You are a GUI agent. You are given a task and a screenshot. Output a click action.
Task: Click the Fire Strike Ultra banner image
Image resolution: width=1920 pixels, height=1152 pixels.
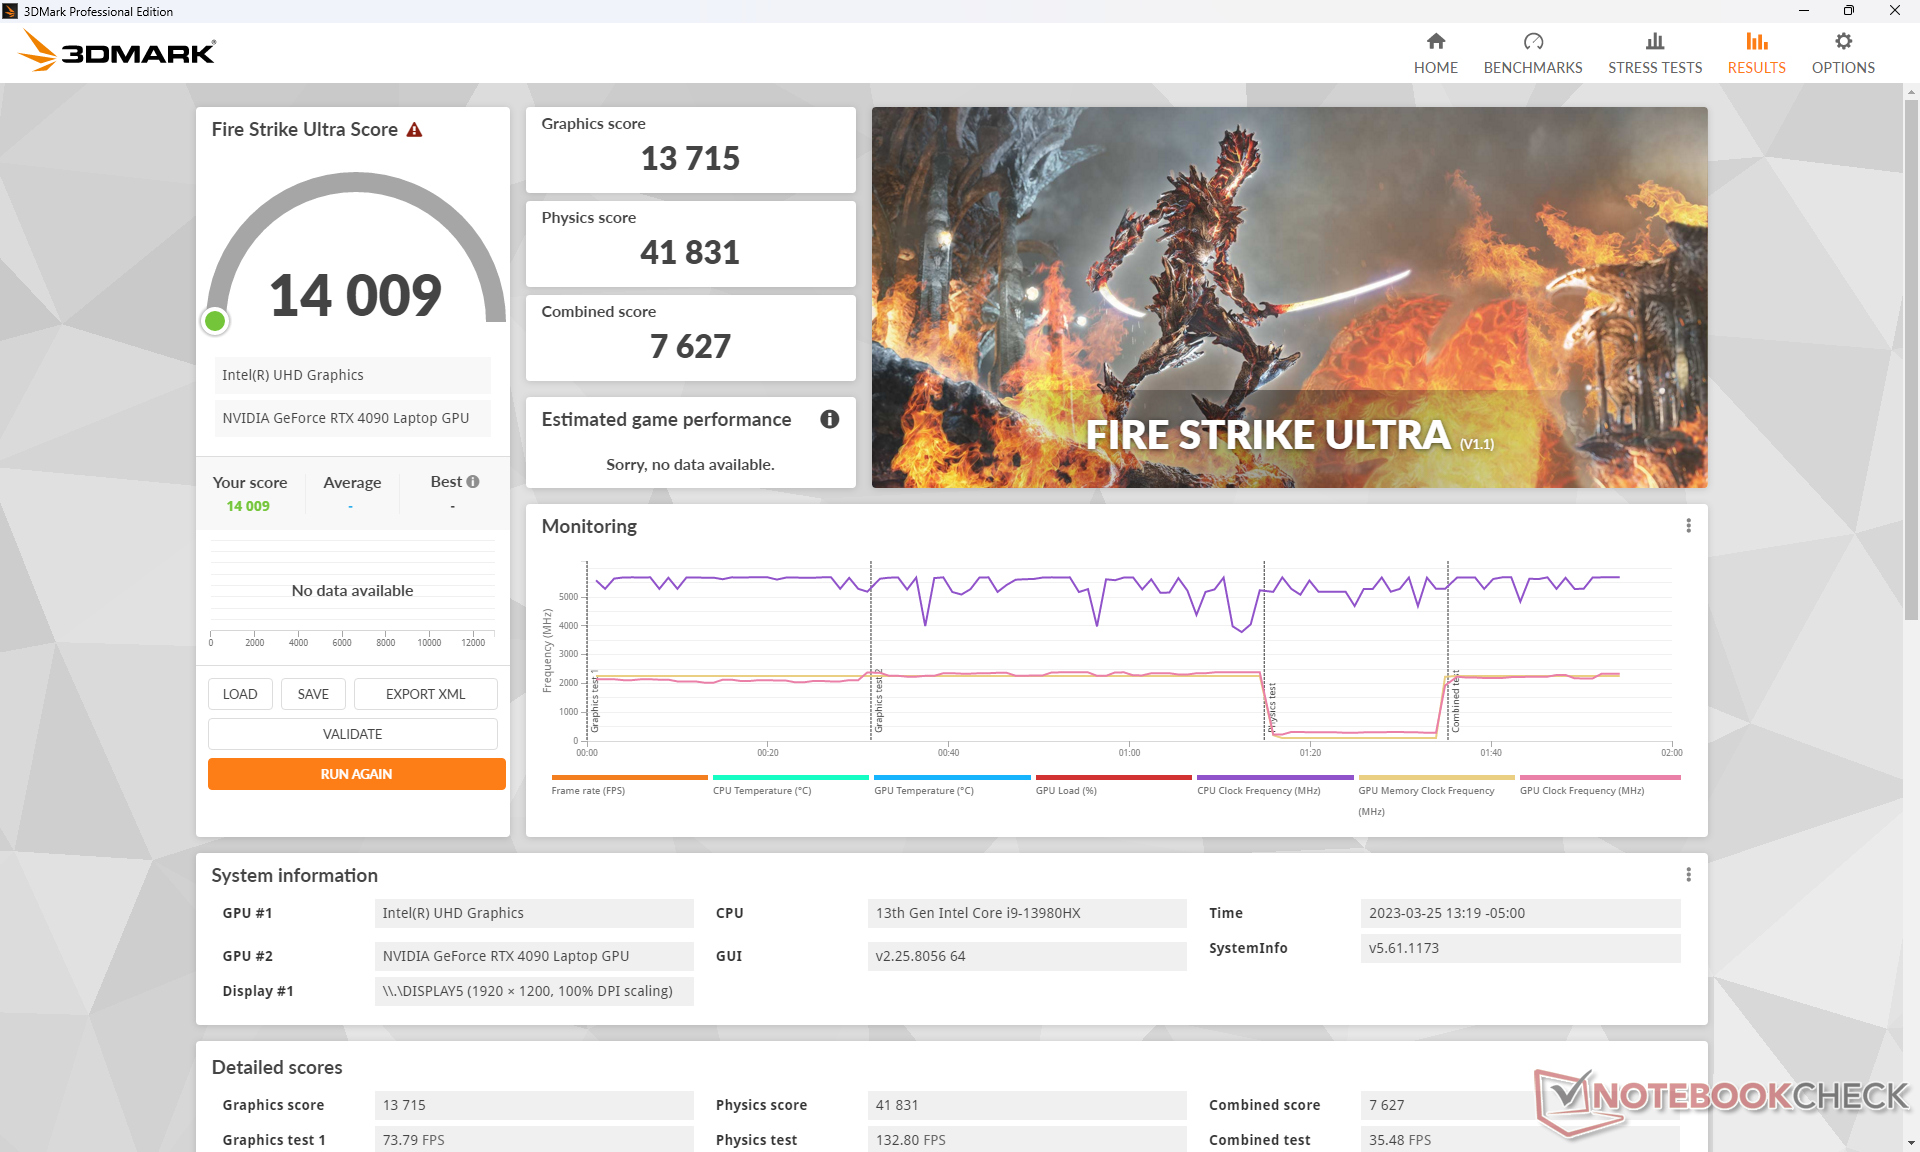coord(1288,297)
